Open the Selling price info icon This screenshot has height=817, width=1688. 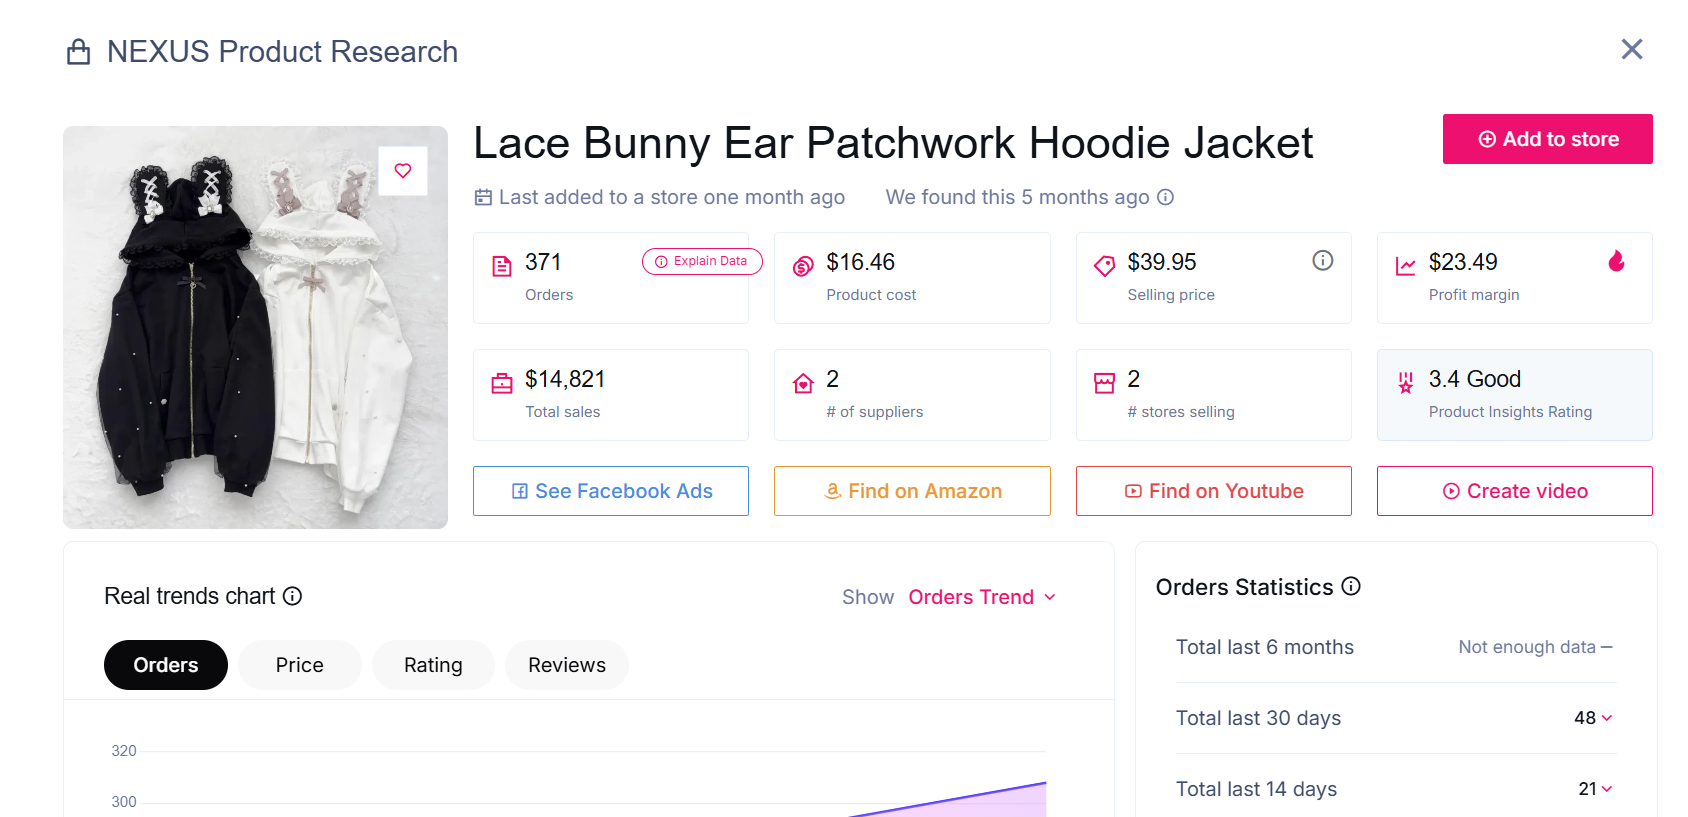(x=1322, y=261)
